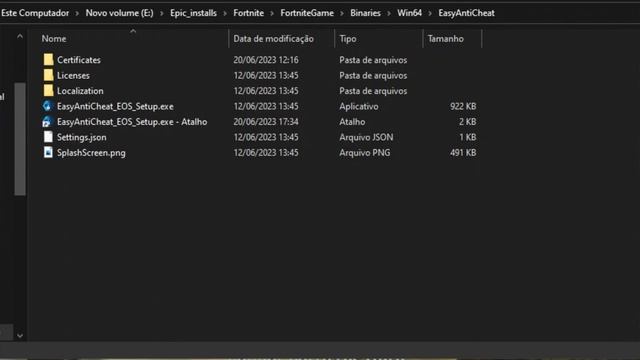Screen dimensions: 640x360
Task: Click the 2 KB size value
Action: click(x=467, y=122)
